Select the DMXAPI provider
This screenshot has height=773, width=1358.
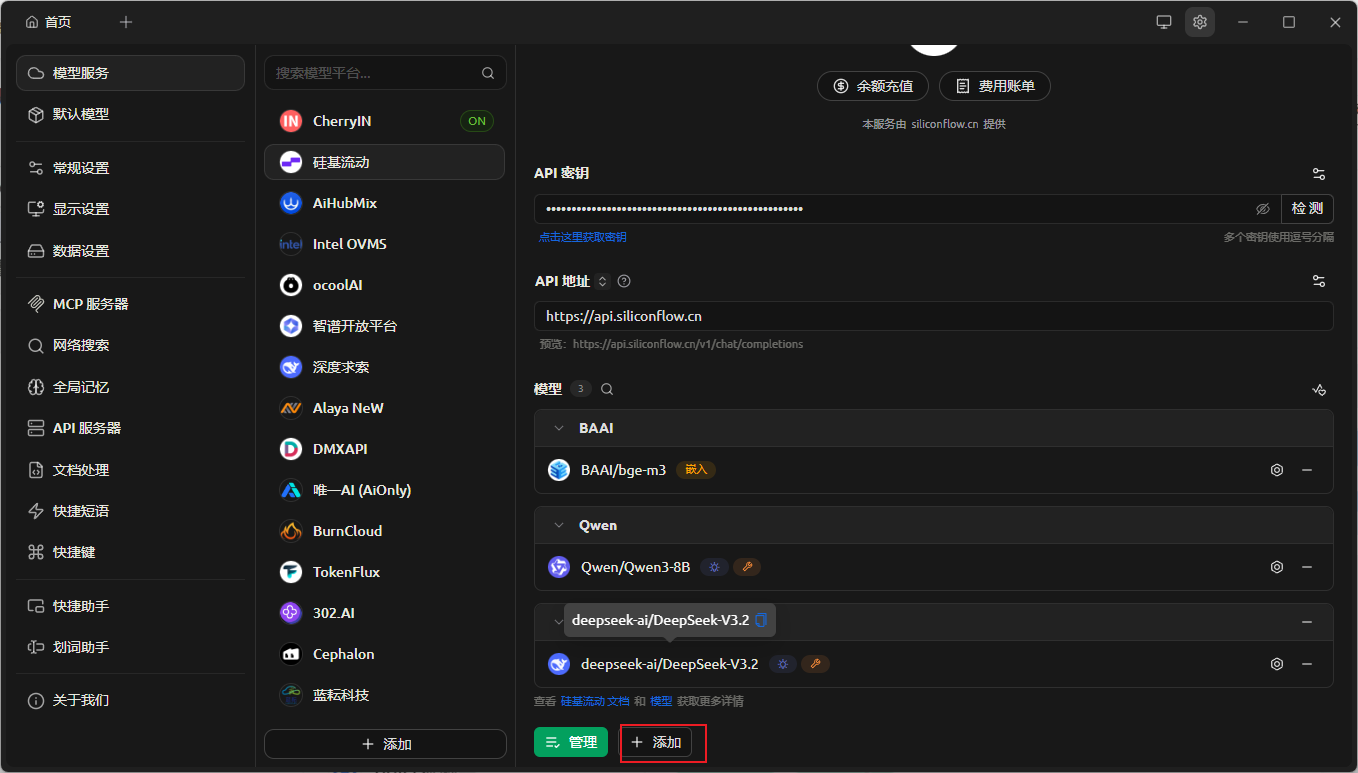385,449
